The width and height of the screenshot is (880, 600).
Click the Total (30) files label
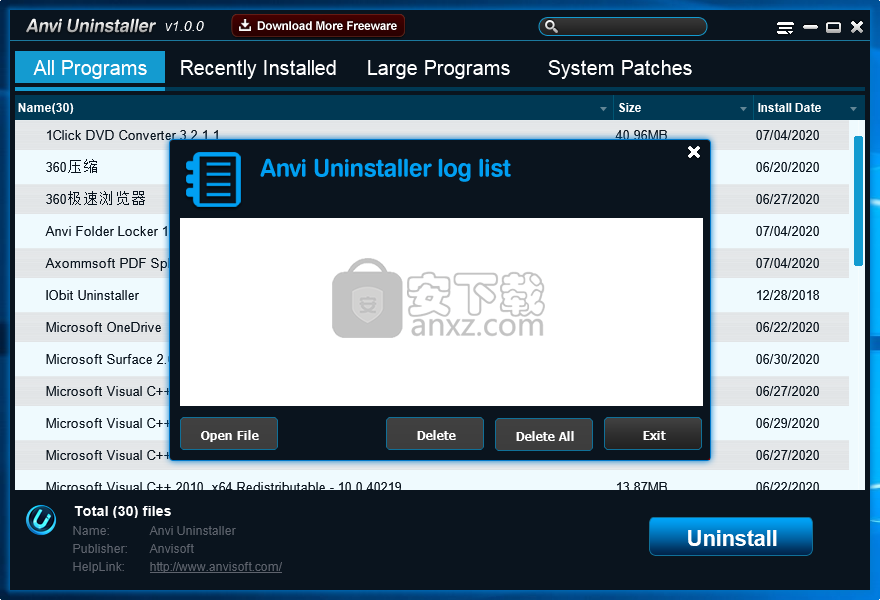(x=123, y=511)
